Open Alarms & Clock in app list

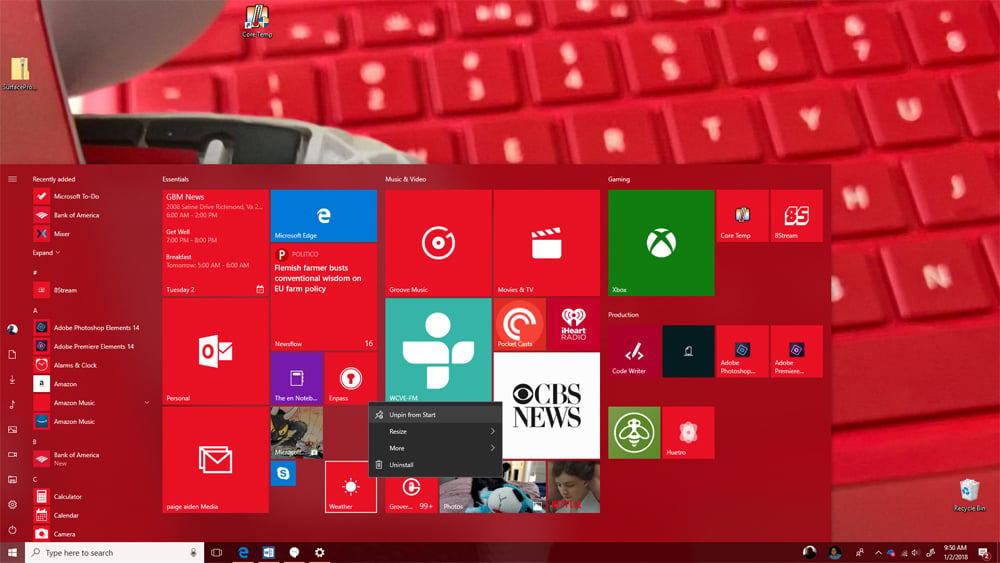[92, 365]
